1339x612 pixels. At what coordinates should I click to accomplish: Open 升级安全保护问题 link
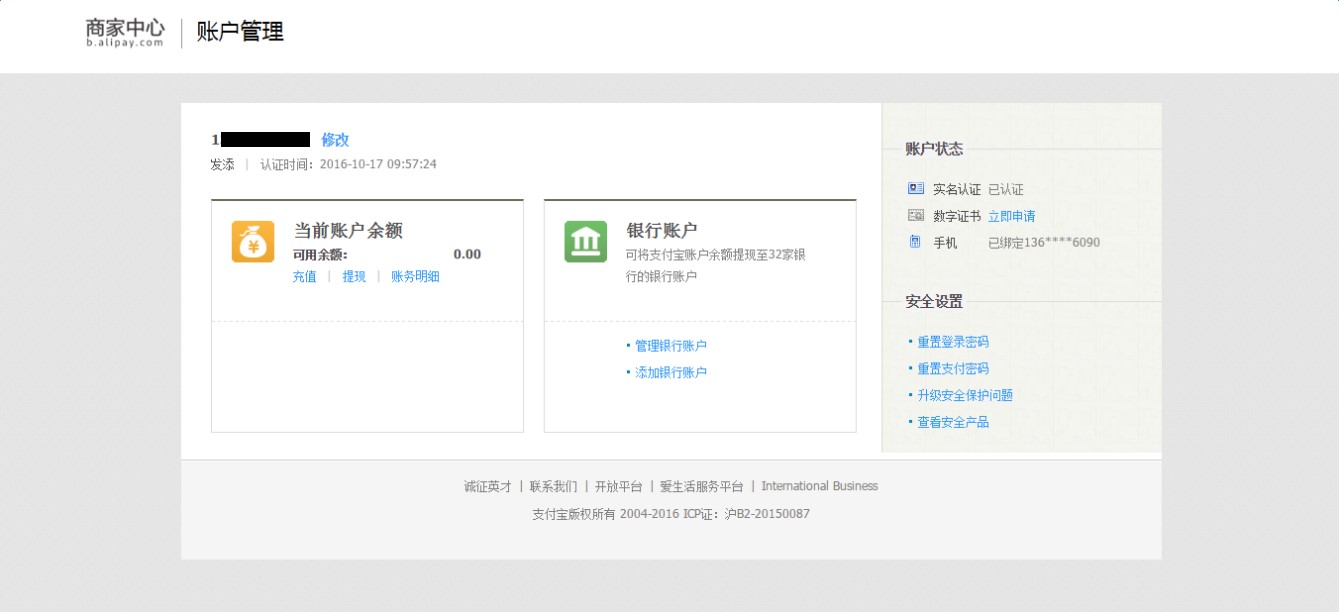click(x=965, y=396)
